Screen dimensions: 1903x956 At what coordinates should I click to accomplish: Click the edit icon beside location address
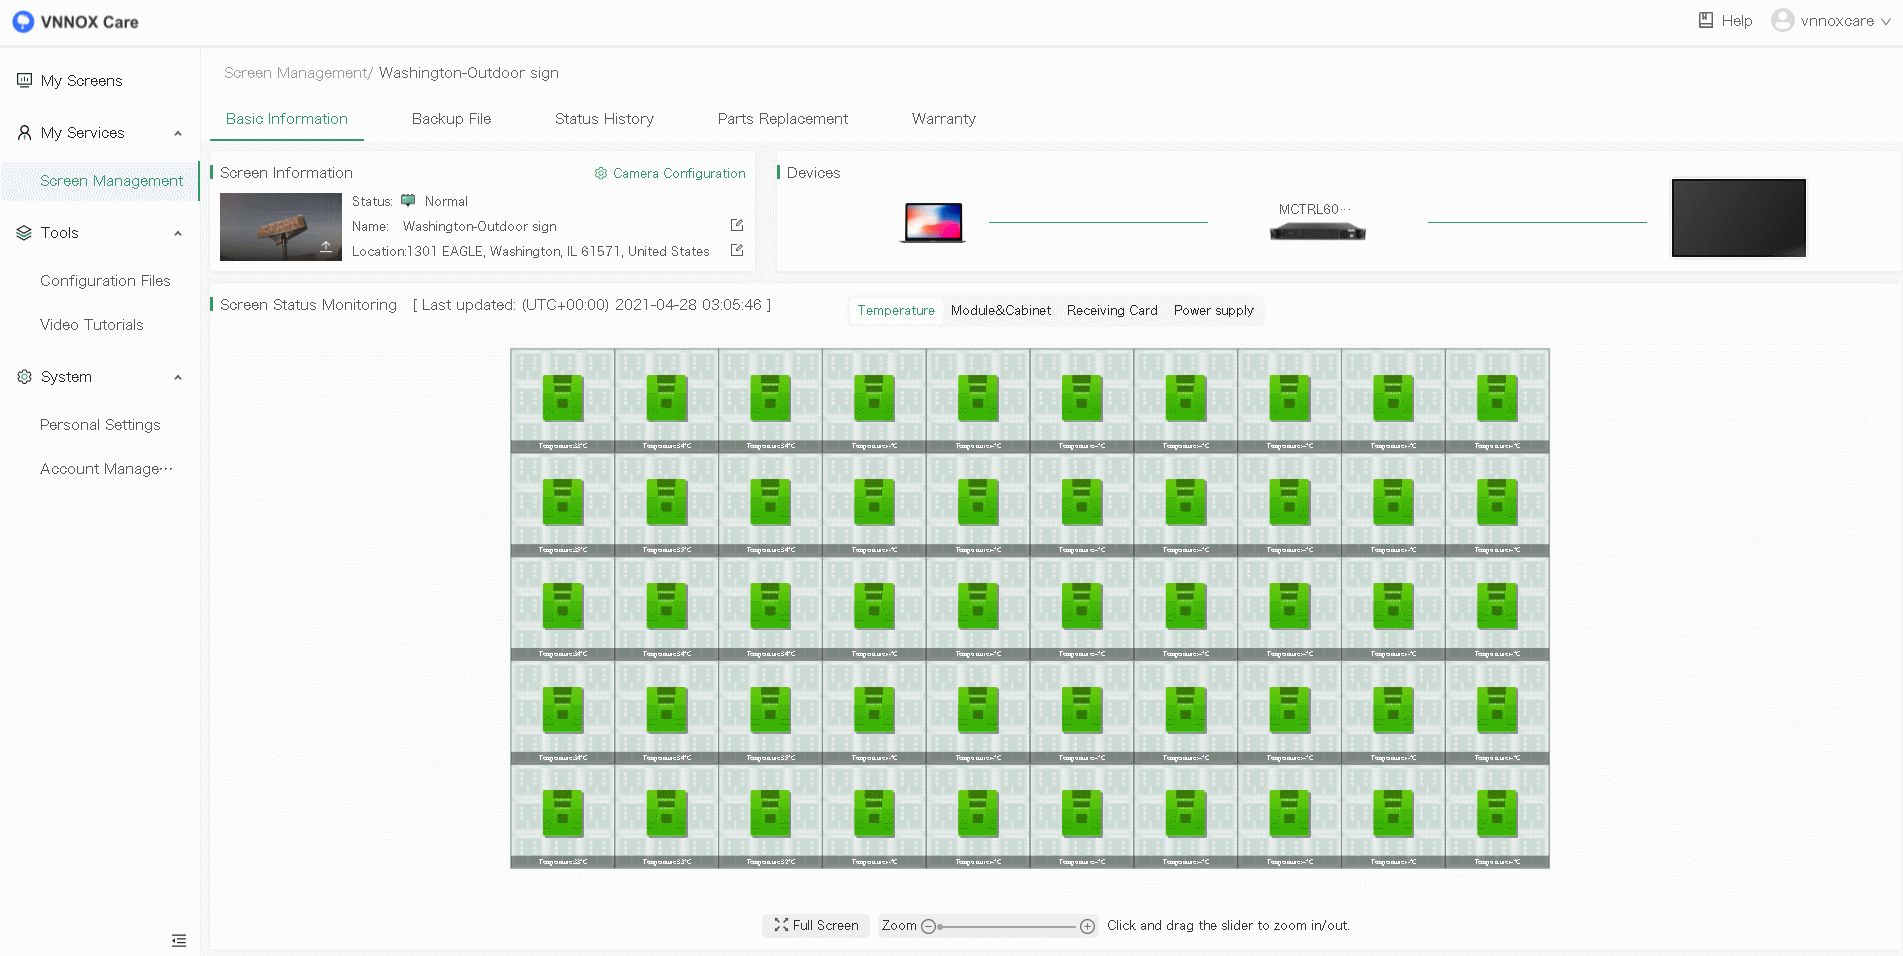pos(737,251)
